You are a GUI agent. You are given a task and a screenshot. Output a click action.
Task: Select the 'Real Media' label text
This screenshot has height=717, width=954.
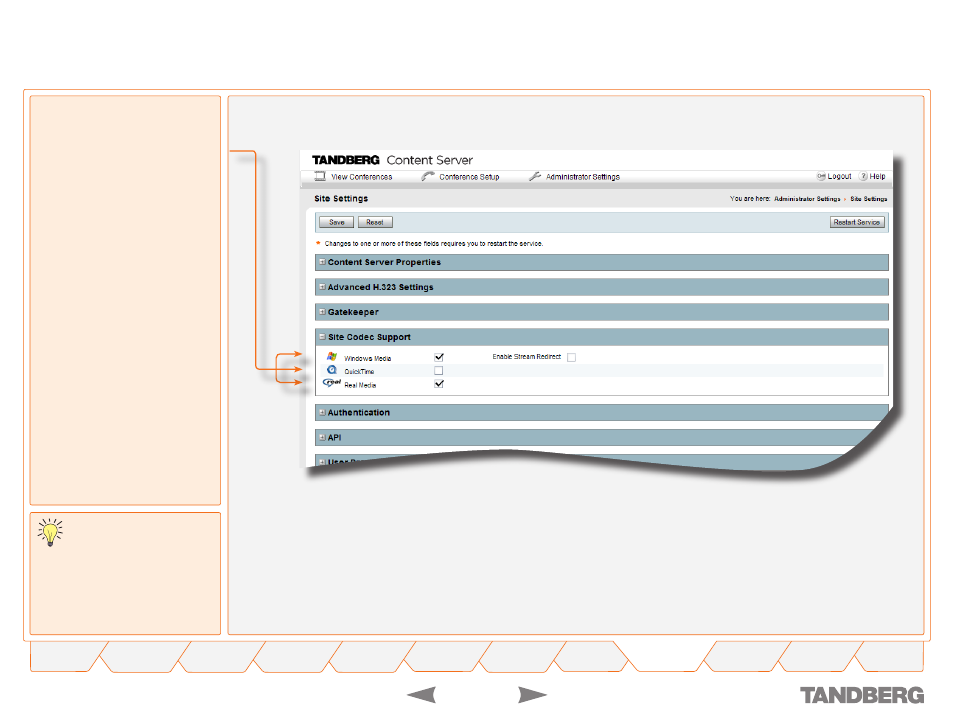point(360,385)
